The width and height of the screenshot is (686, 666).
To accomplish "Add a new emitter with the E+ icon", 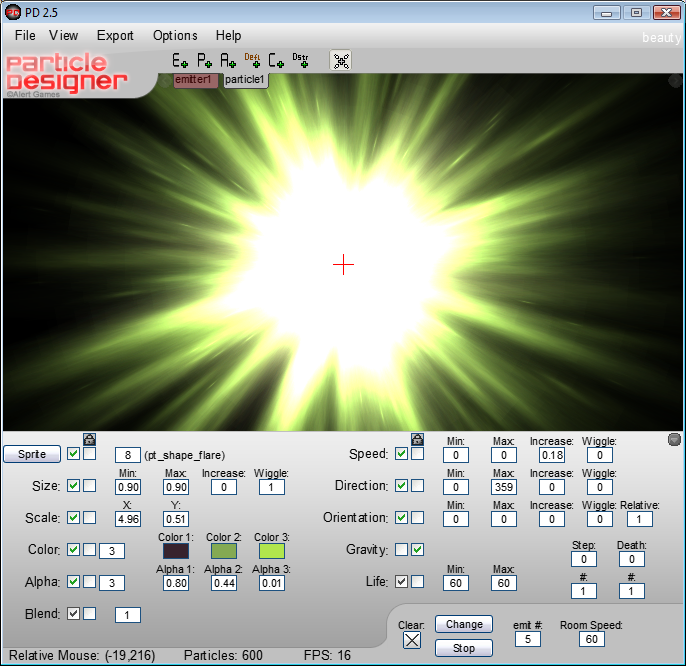I will [x=180, y=60].
